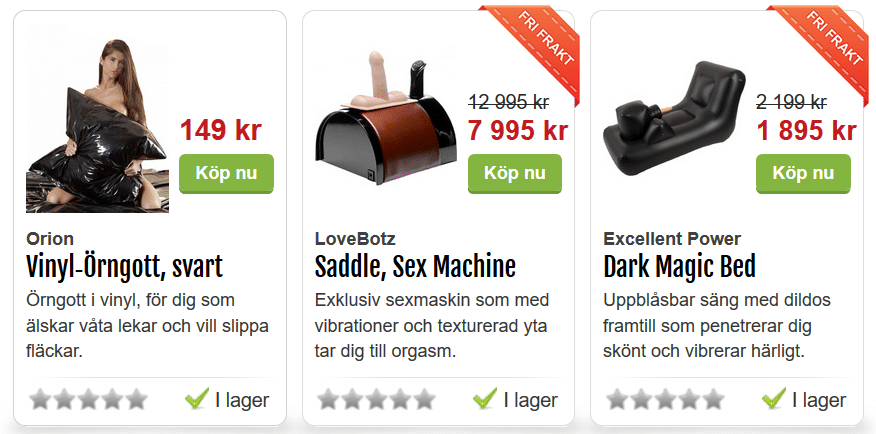Click the green in-stock checkmark under Saddle
876x434 pixels.
485,398
